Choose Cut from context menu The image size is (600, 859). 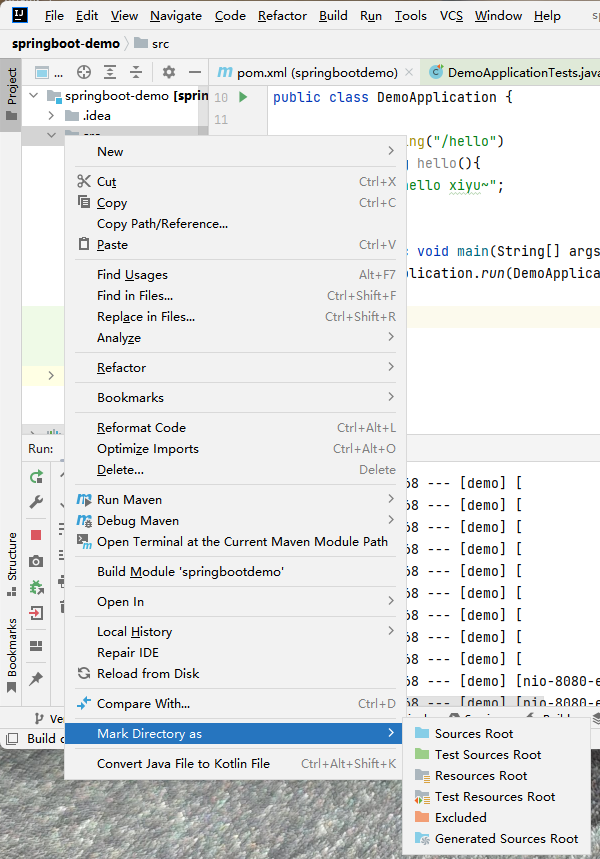click(235, 182)
